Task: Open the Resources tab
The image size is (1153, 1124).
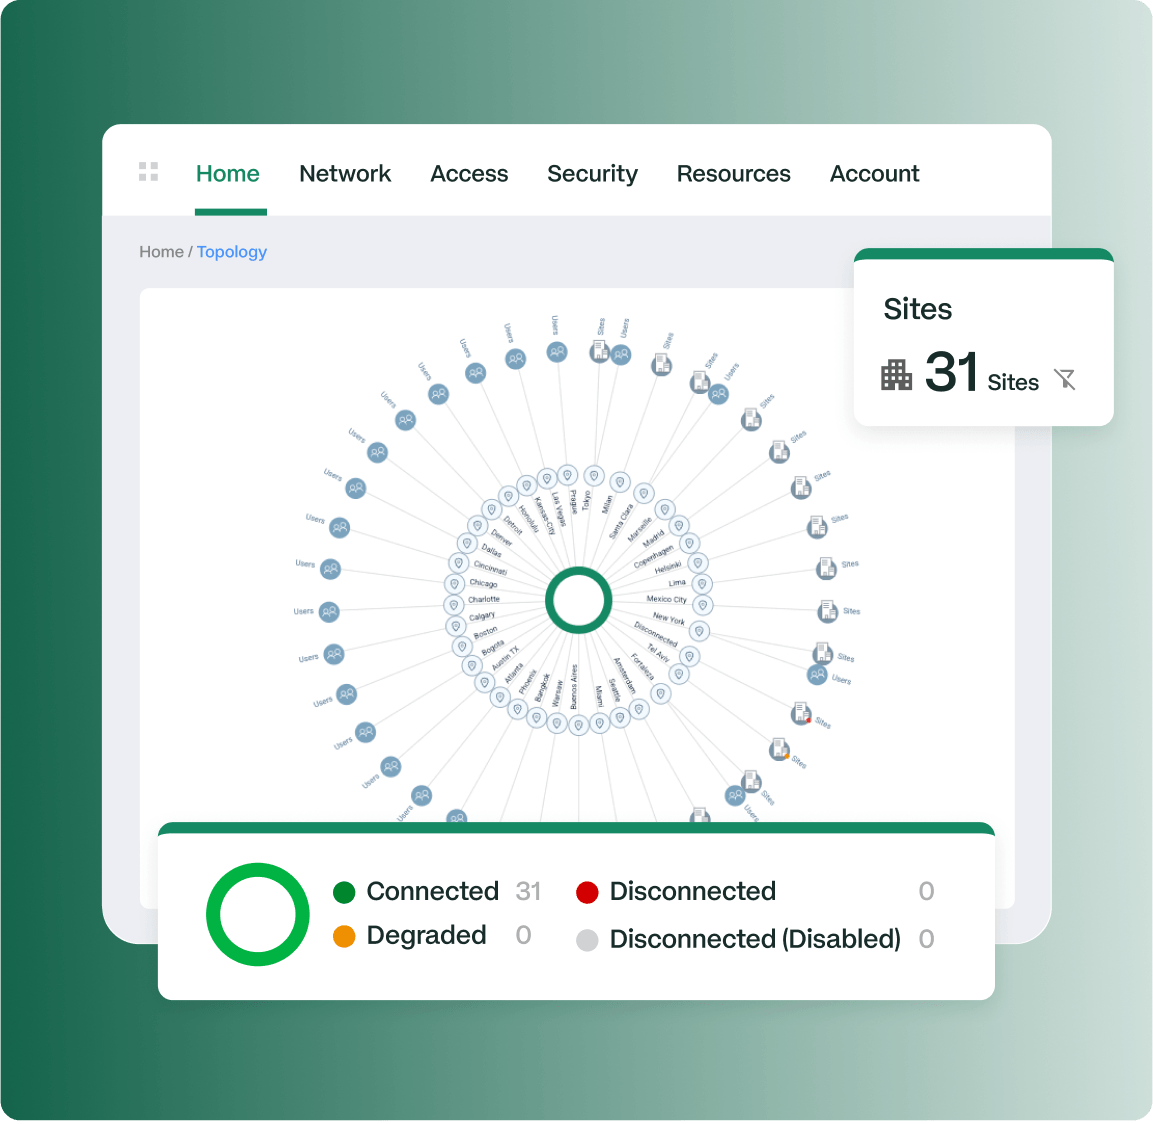Action: click(x=733, y=174)
